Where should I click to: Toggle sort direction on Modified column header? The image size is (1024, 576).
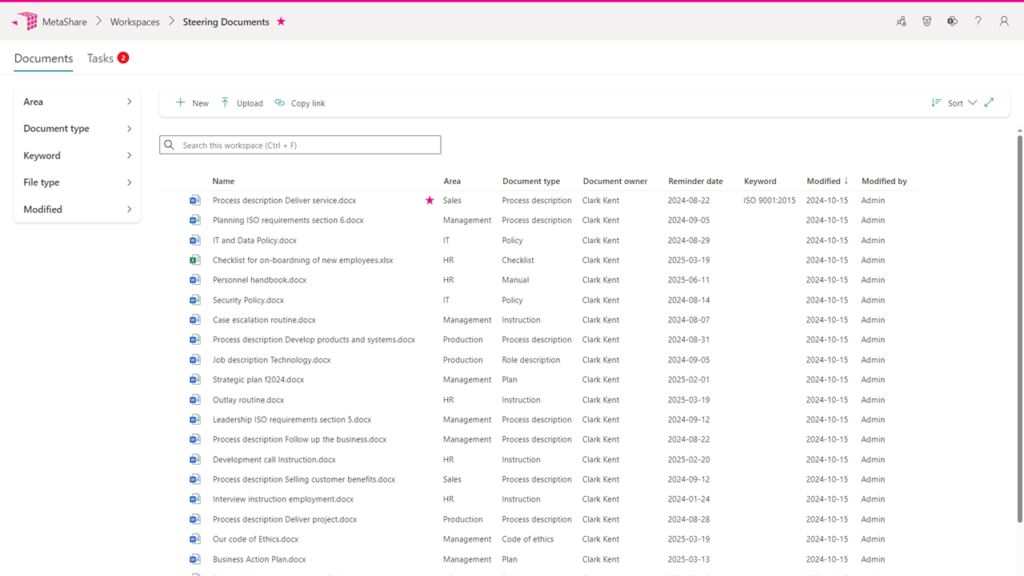point(827,181)
